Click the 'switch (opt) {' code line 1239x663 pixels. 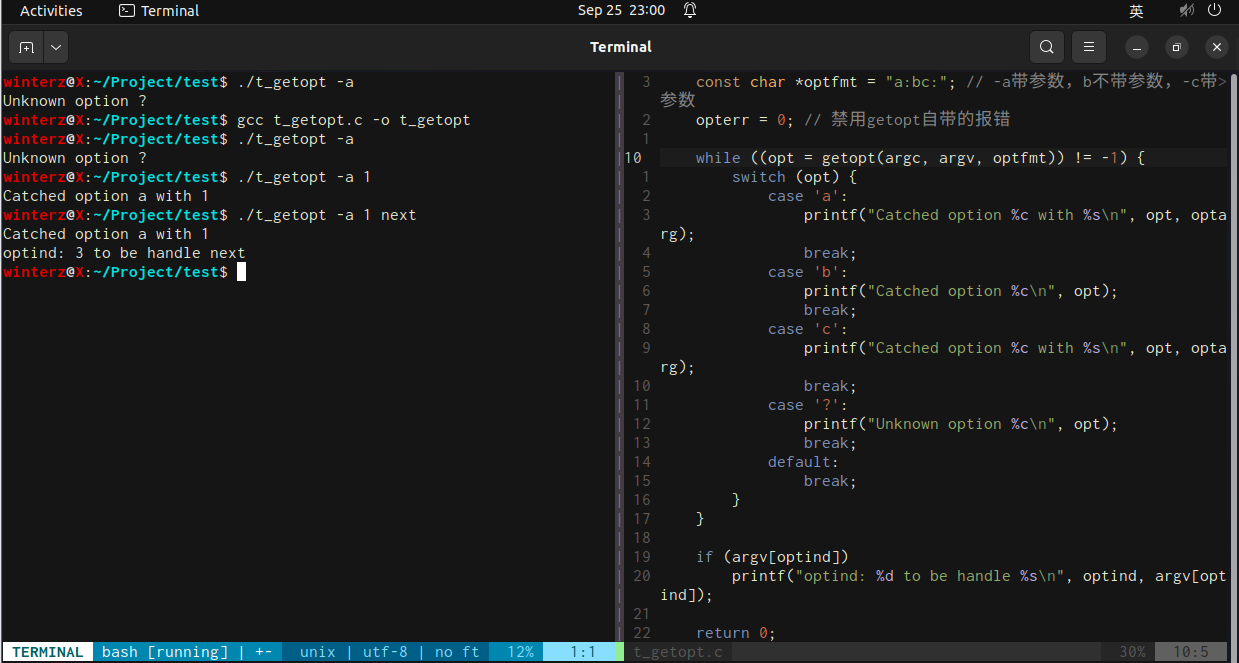(x=794, y=177)
